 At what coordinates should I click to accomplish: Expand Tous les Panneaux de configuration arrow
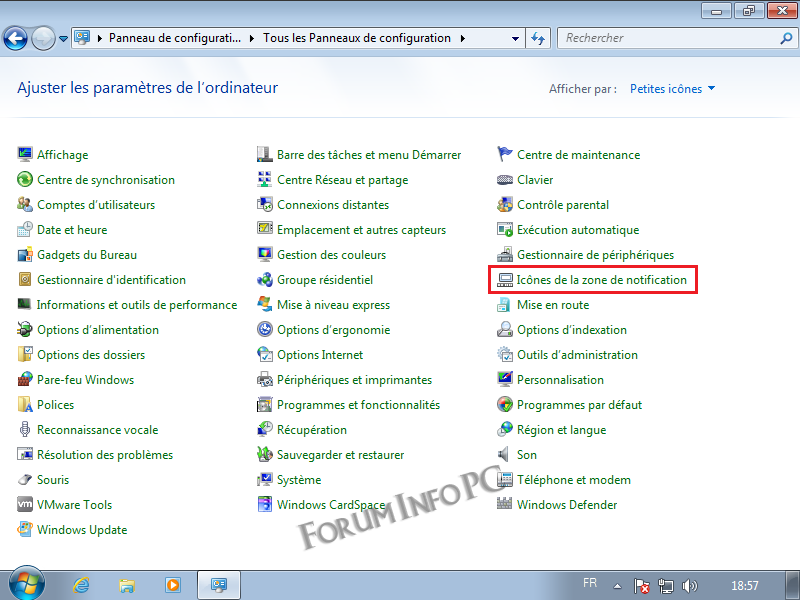[463, 38]
